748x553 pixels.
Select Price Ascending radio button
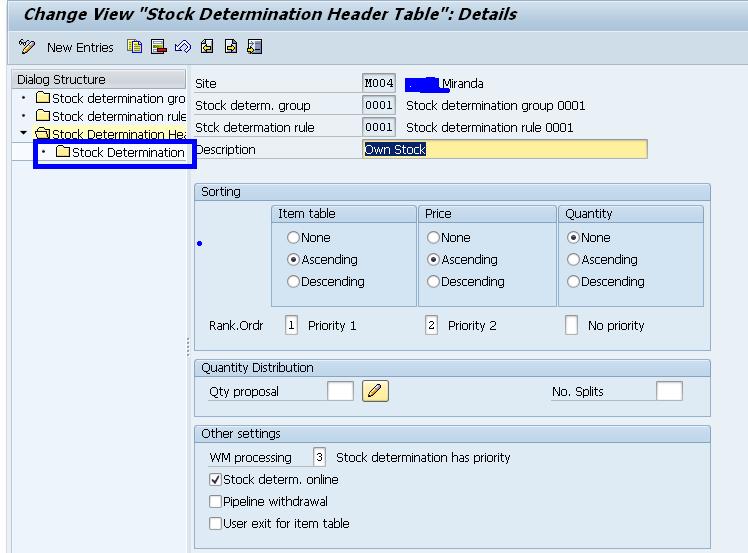tap(433, 259)
